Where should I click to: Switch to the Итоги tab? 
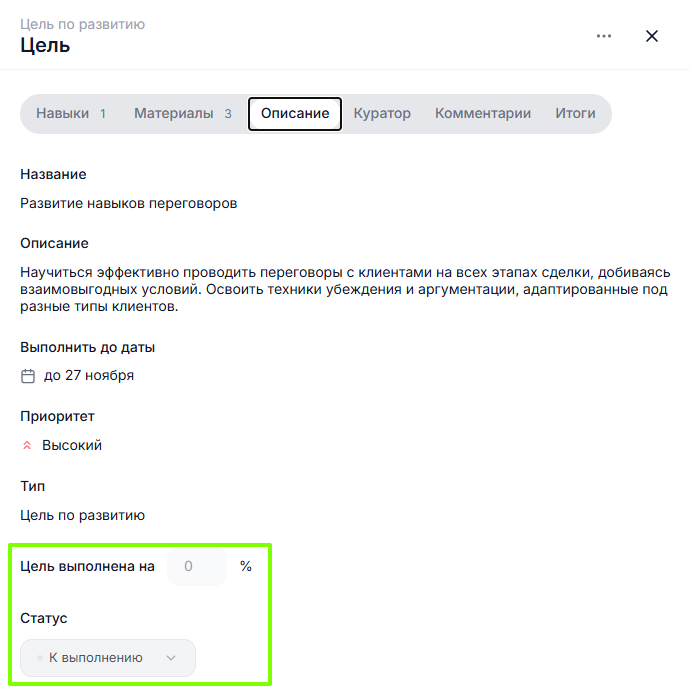(x=575, y=114)
